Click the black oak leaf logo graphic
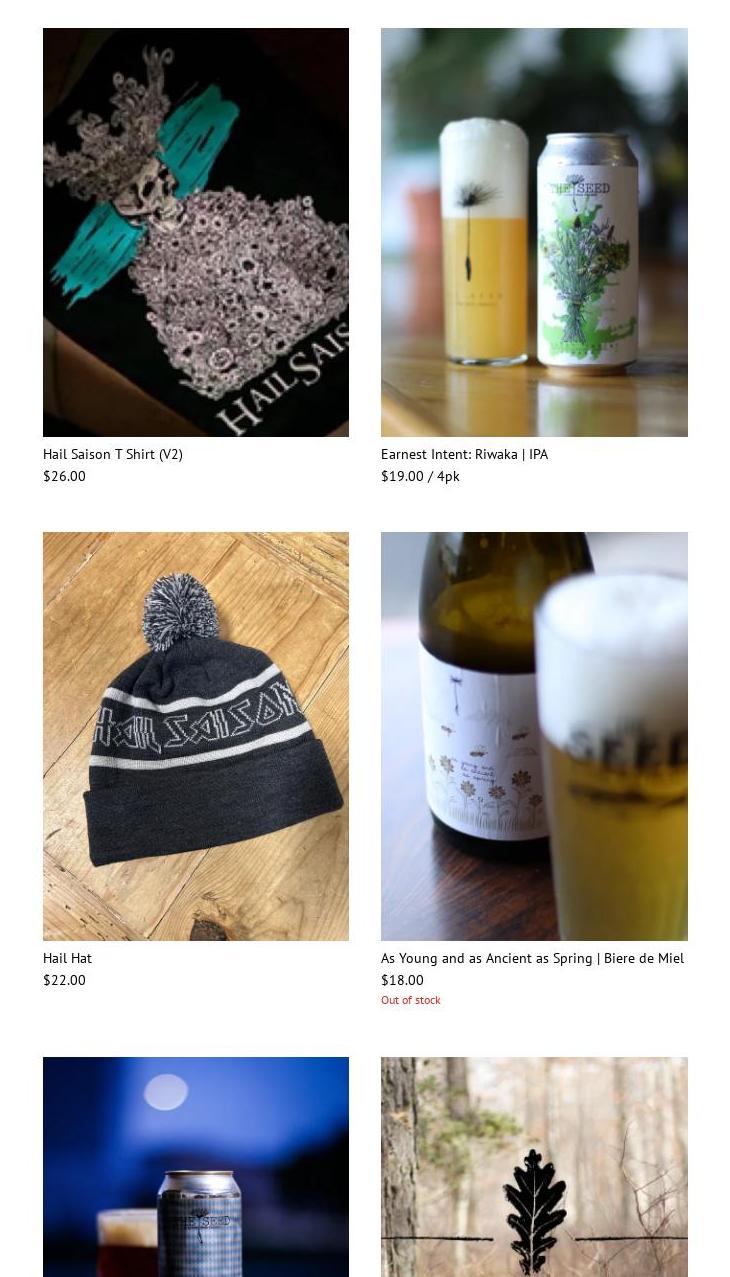Viewport: 730px width, 1277px height. coord(535,1210)
